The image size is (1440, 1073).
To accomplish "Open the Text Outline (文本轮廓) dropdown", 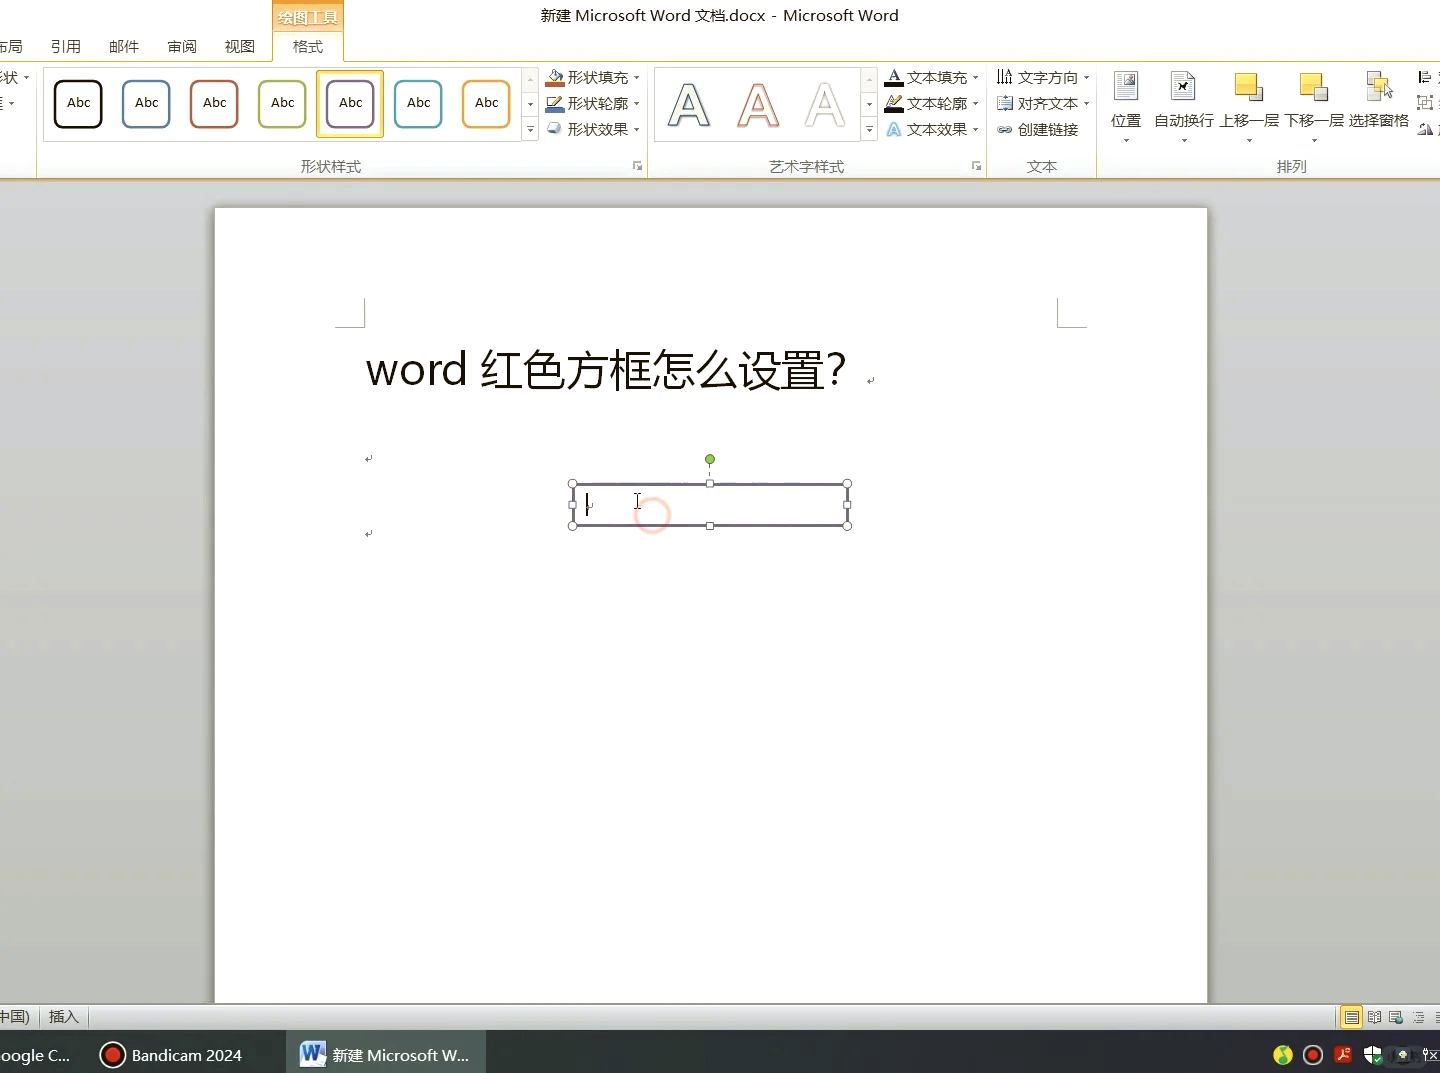I will 932,103.
